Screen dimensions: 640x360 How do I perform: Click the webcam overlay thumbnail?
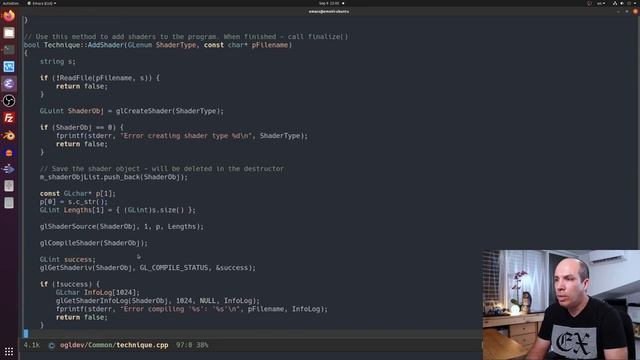pos(561,305)
